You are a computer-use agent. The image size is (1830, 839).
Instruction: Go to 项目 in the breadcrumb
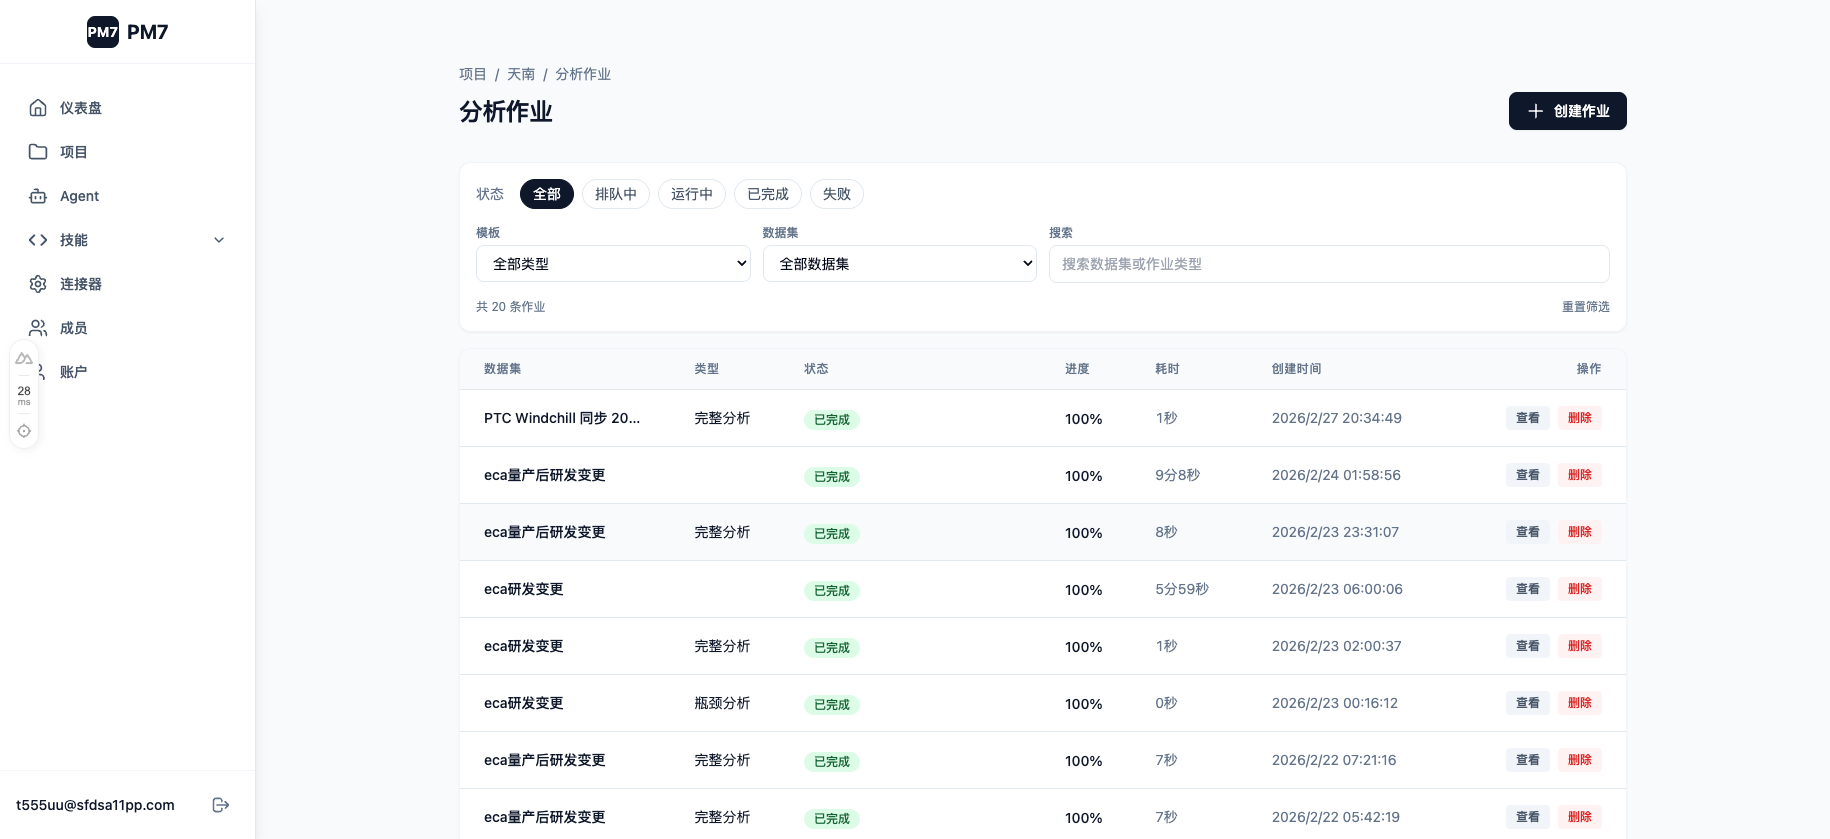coord(473,74)
